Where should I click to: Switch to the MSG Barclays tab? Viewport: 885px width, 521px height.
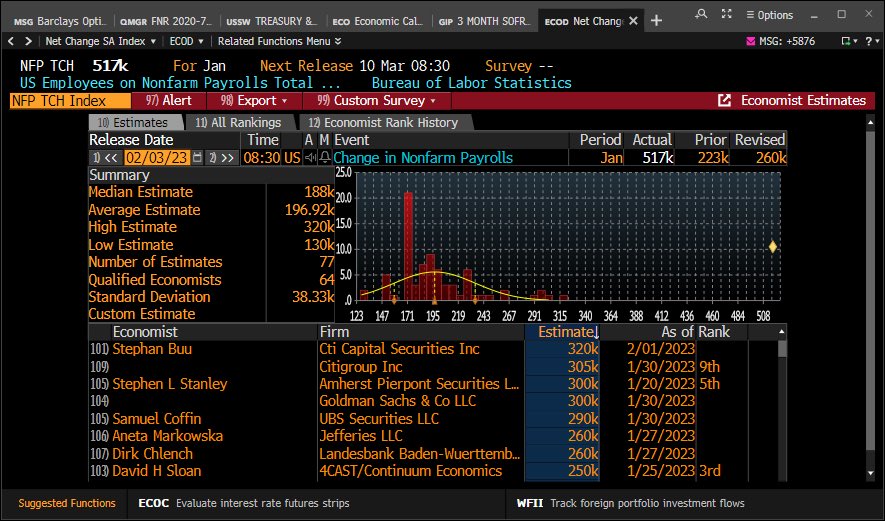coord(59,21)
